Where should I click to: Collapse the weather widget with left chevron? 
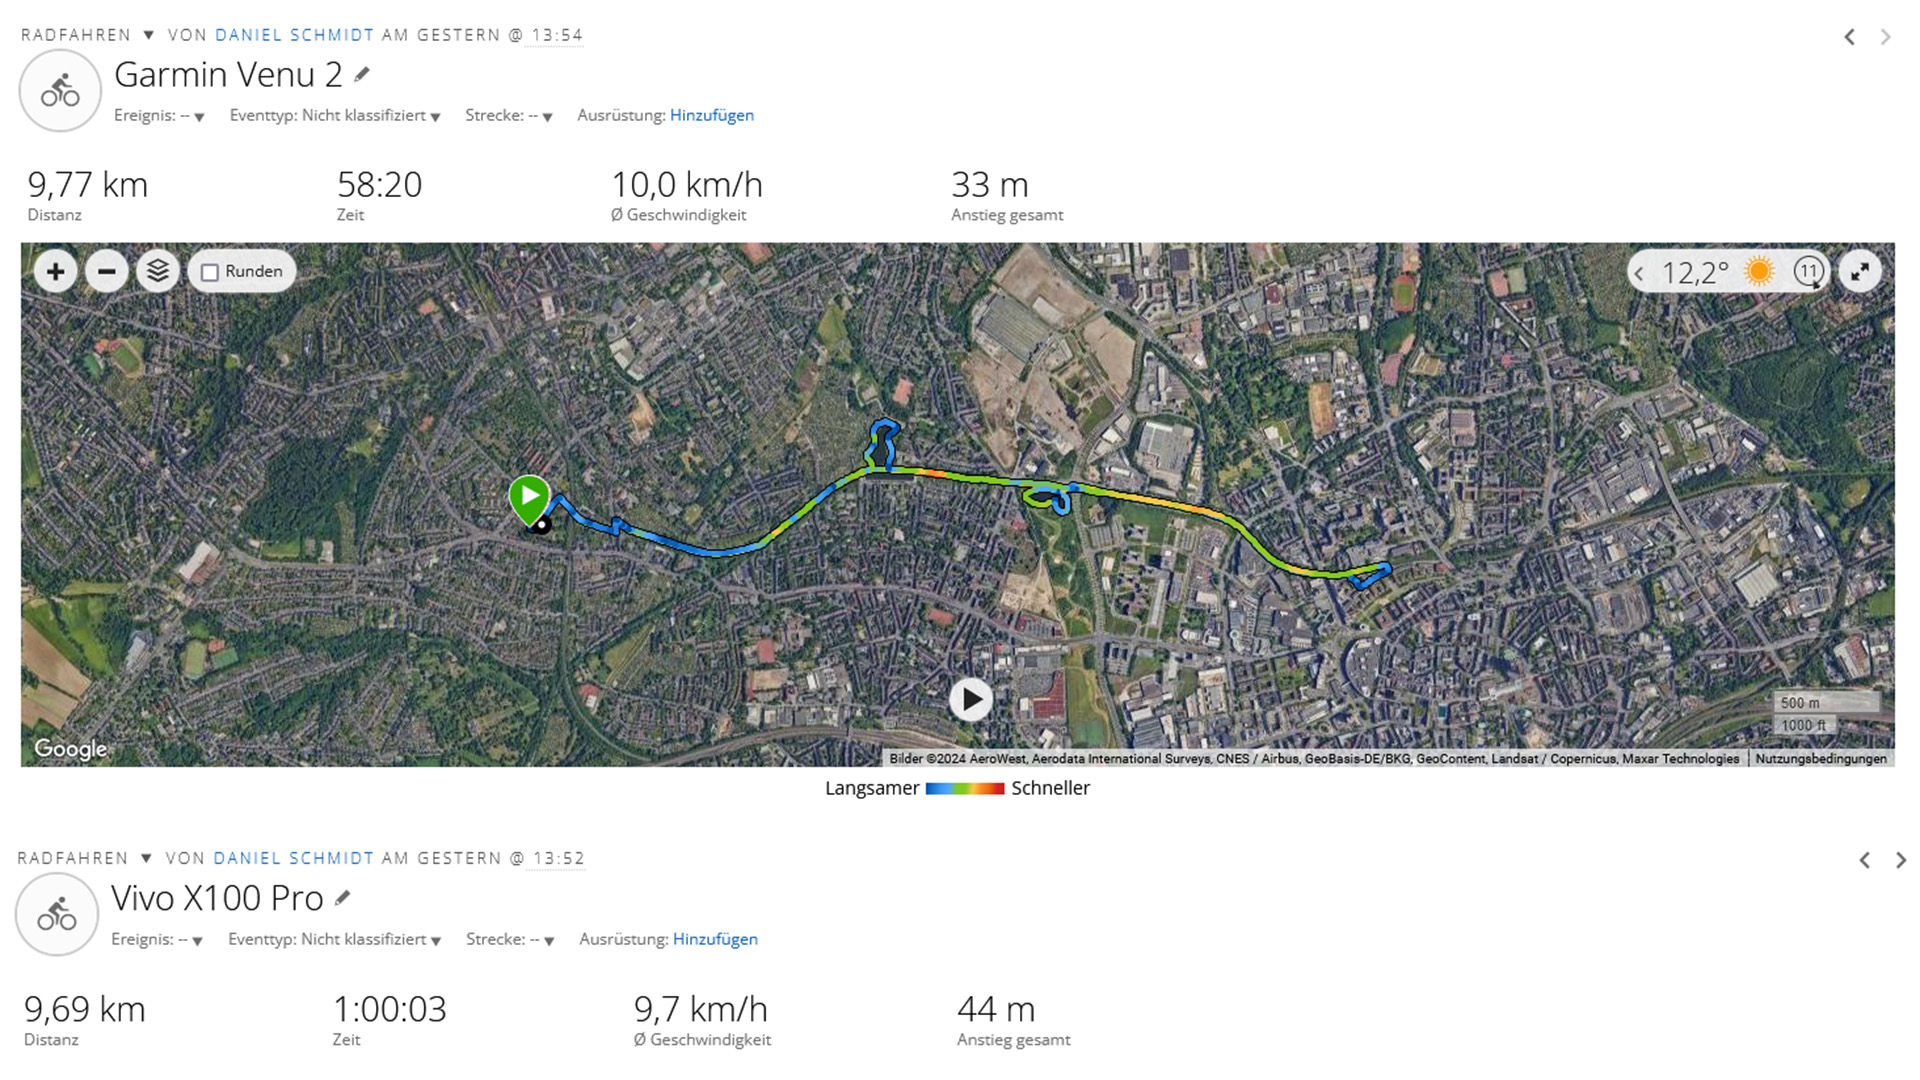click(1639, 273)
